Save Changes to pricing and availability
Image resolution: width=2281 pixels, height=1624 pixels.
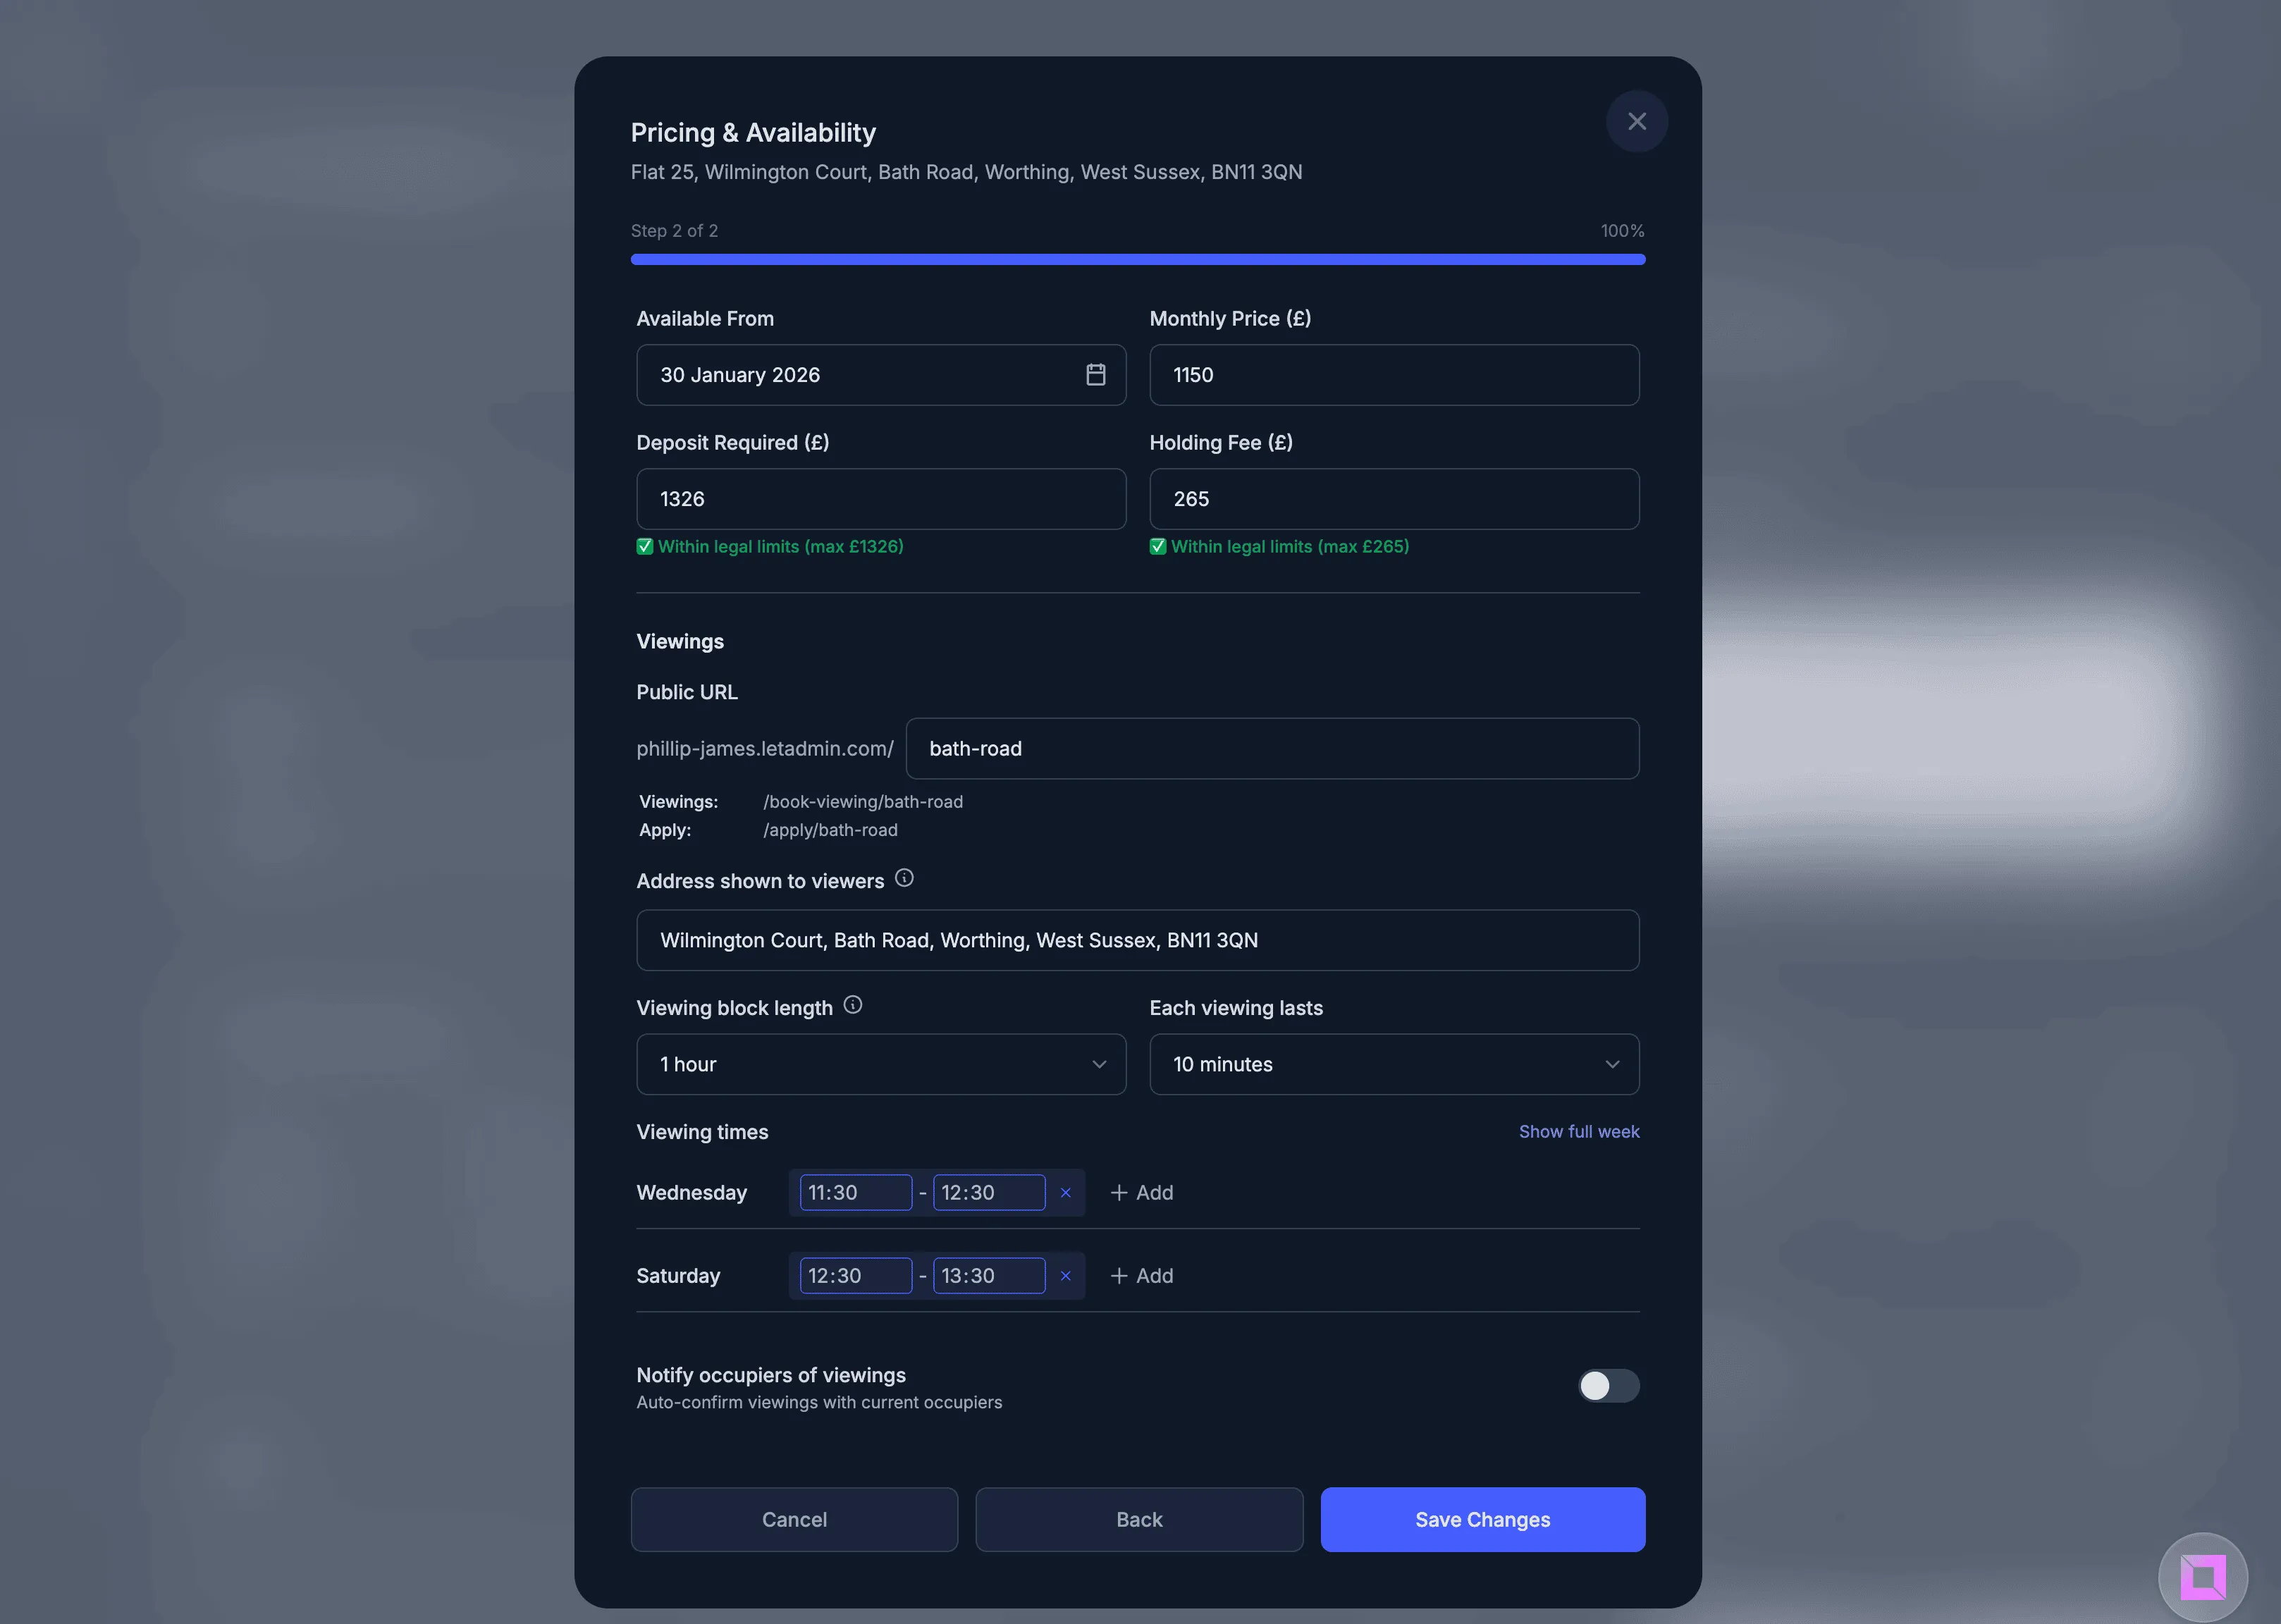tap(1482, 1519)
